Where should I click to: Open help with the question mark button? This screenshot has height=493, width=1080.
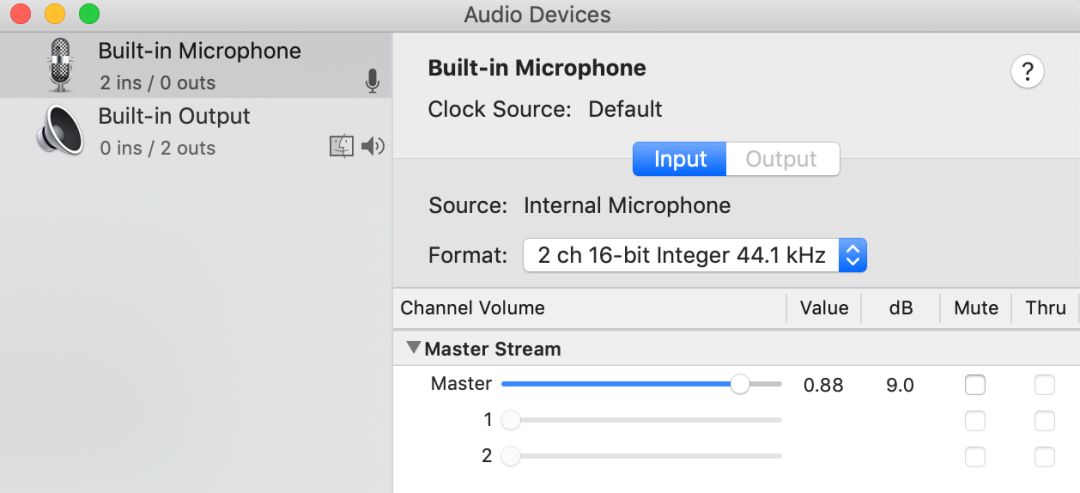[x=1027, y=71]
